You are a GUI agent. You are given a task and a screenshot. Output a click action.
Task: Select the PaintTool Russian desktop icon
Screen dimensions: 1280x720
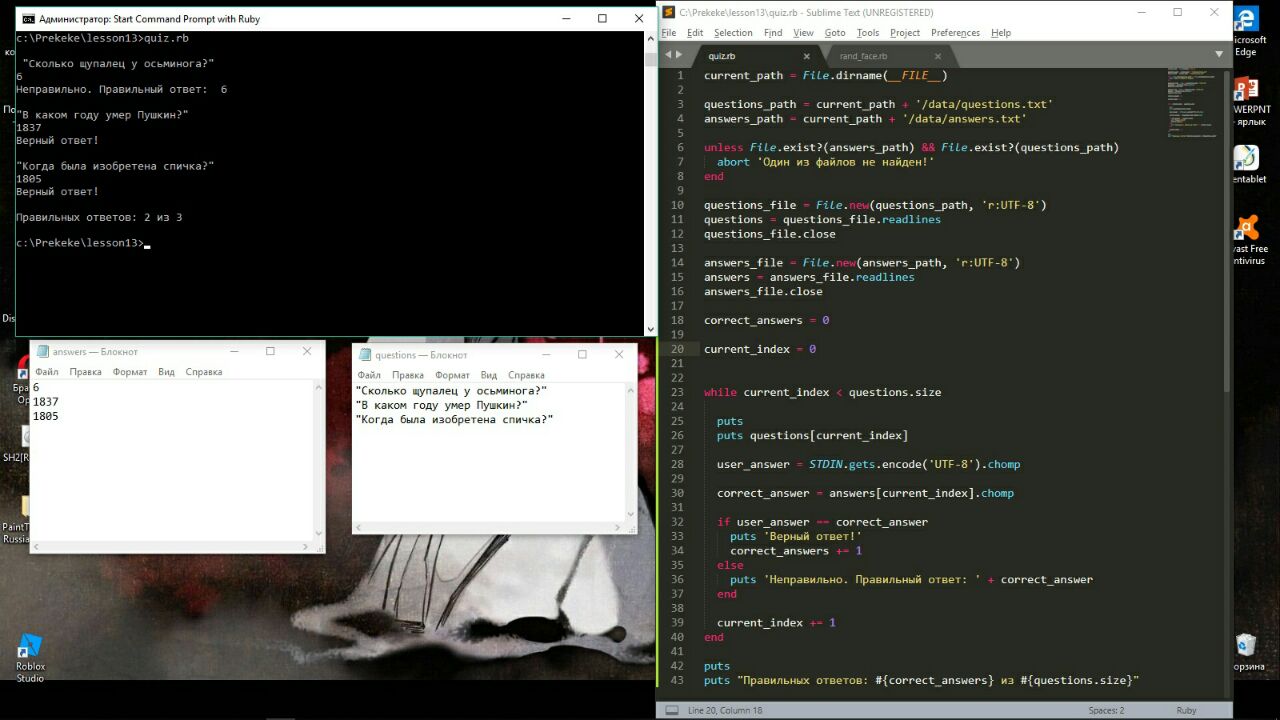pyautogui.click(x=15, y=520)
